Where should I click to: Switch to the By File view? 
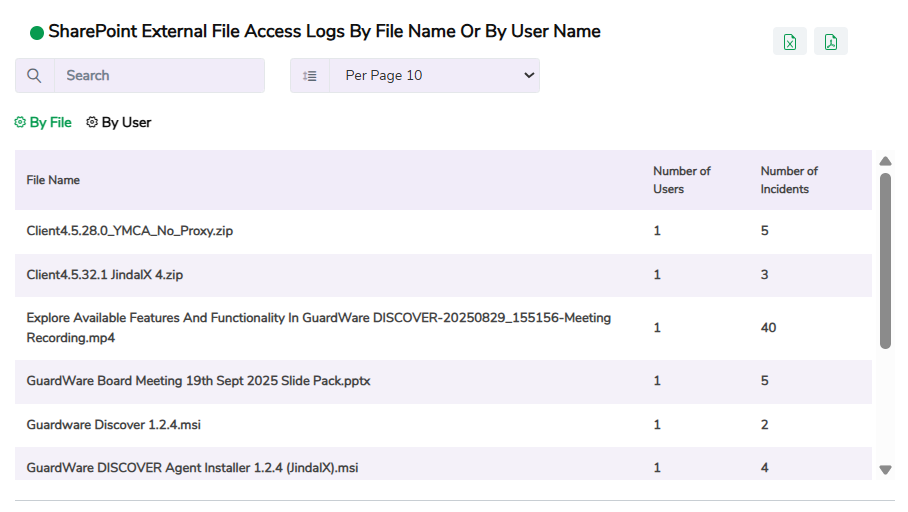tap(50, 123)
